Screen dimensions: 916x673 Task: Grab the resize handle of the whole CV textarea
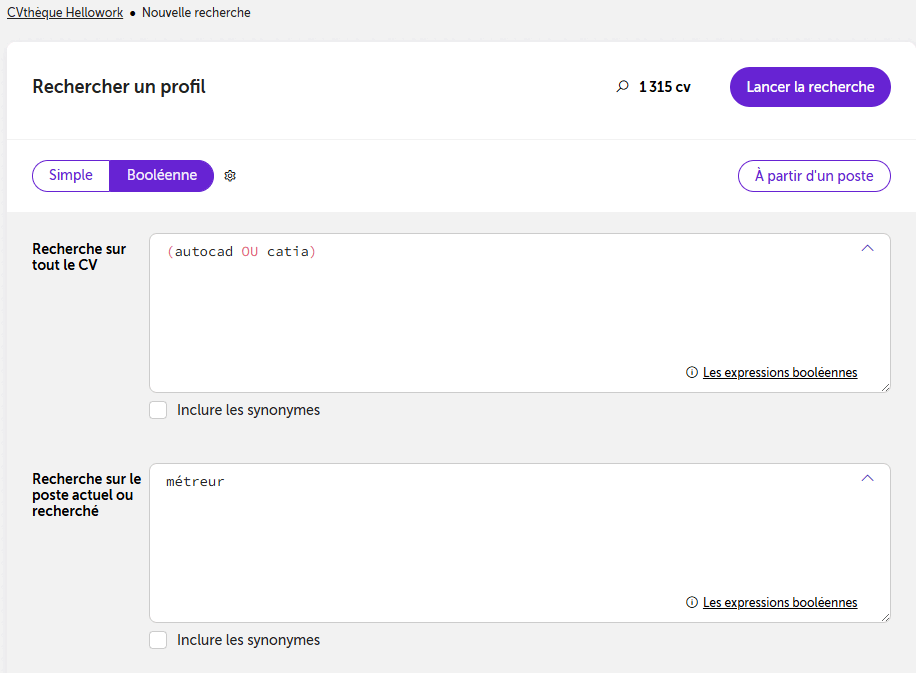point(885,387)
